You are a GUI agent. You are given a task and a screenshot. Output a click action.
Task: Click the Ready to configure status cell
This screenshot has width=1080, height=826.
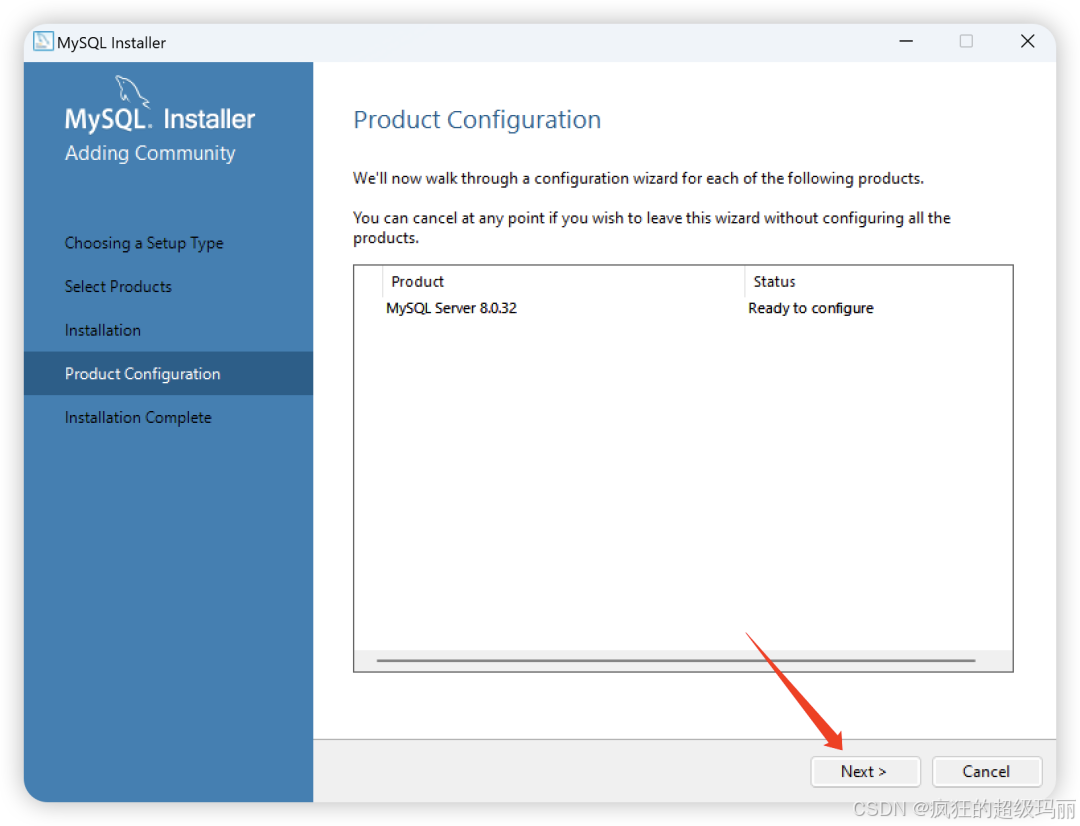click(x=811, y=308)
